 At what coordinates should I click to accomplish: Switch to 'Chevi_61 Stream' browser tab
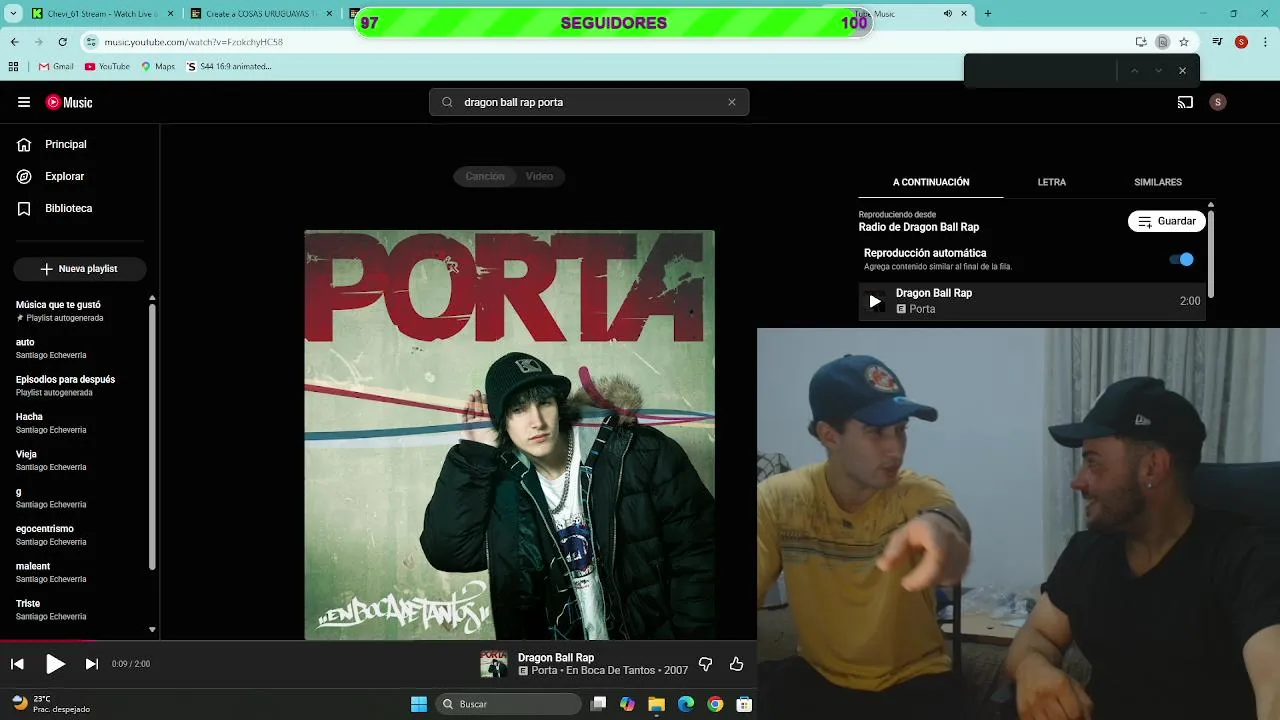tap(100, 14)
